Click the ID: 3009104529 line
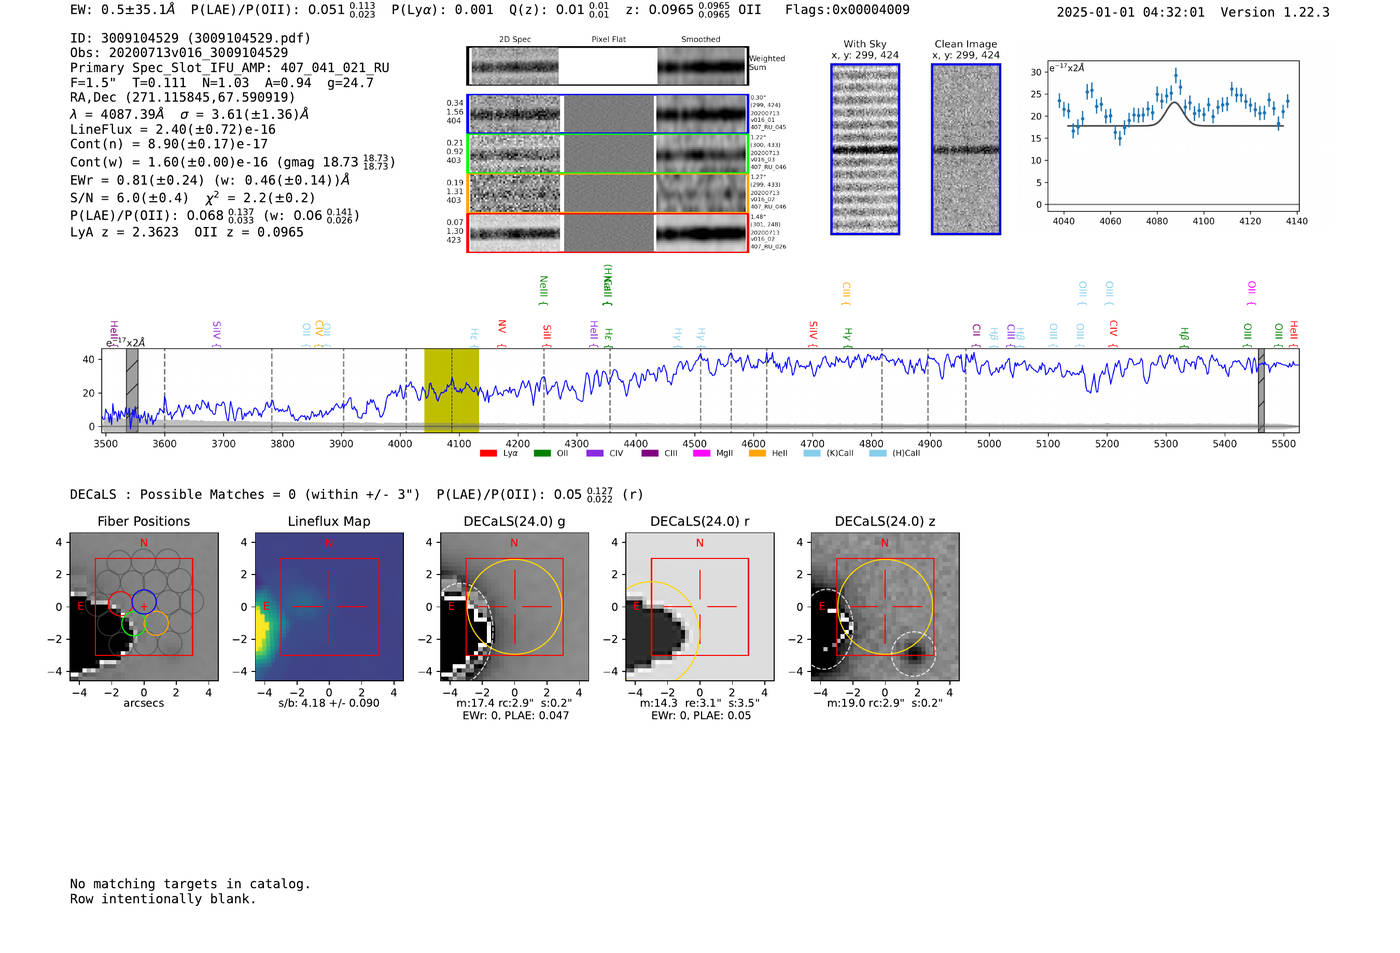Screen dimensions: 1400x953 pos(190,38)
